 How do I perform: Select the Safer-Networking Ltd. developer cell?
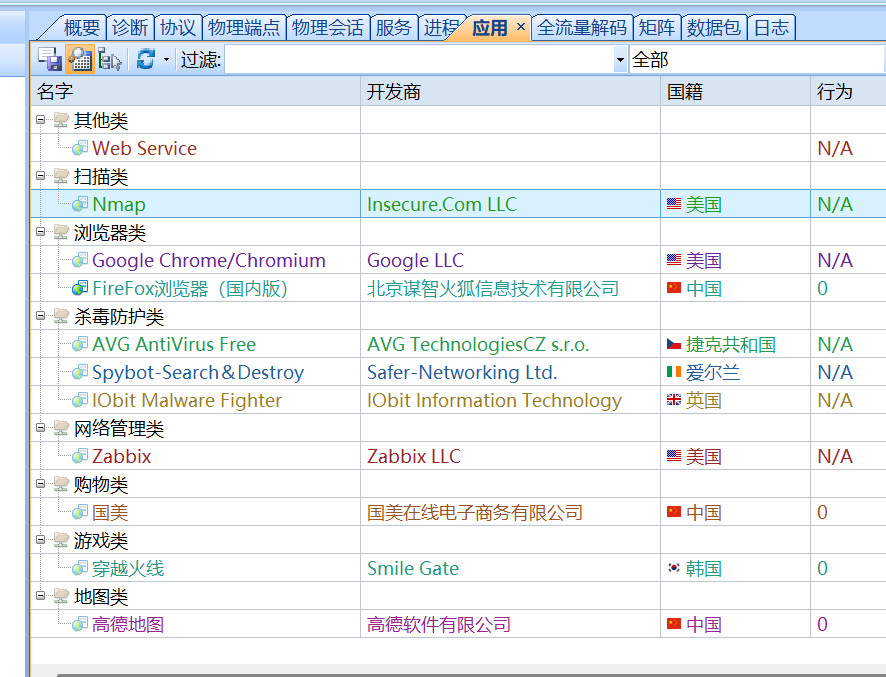point(510,372)
